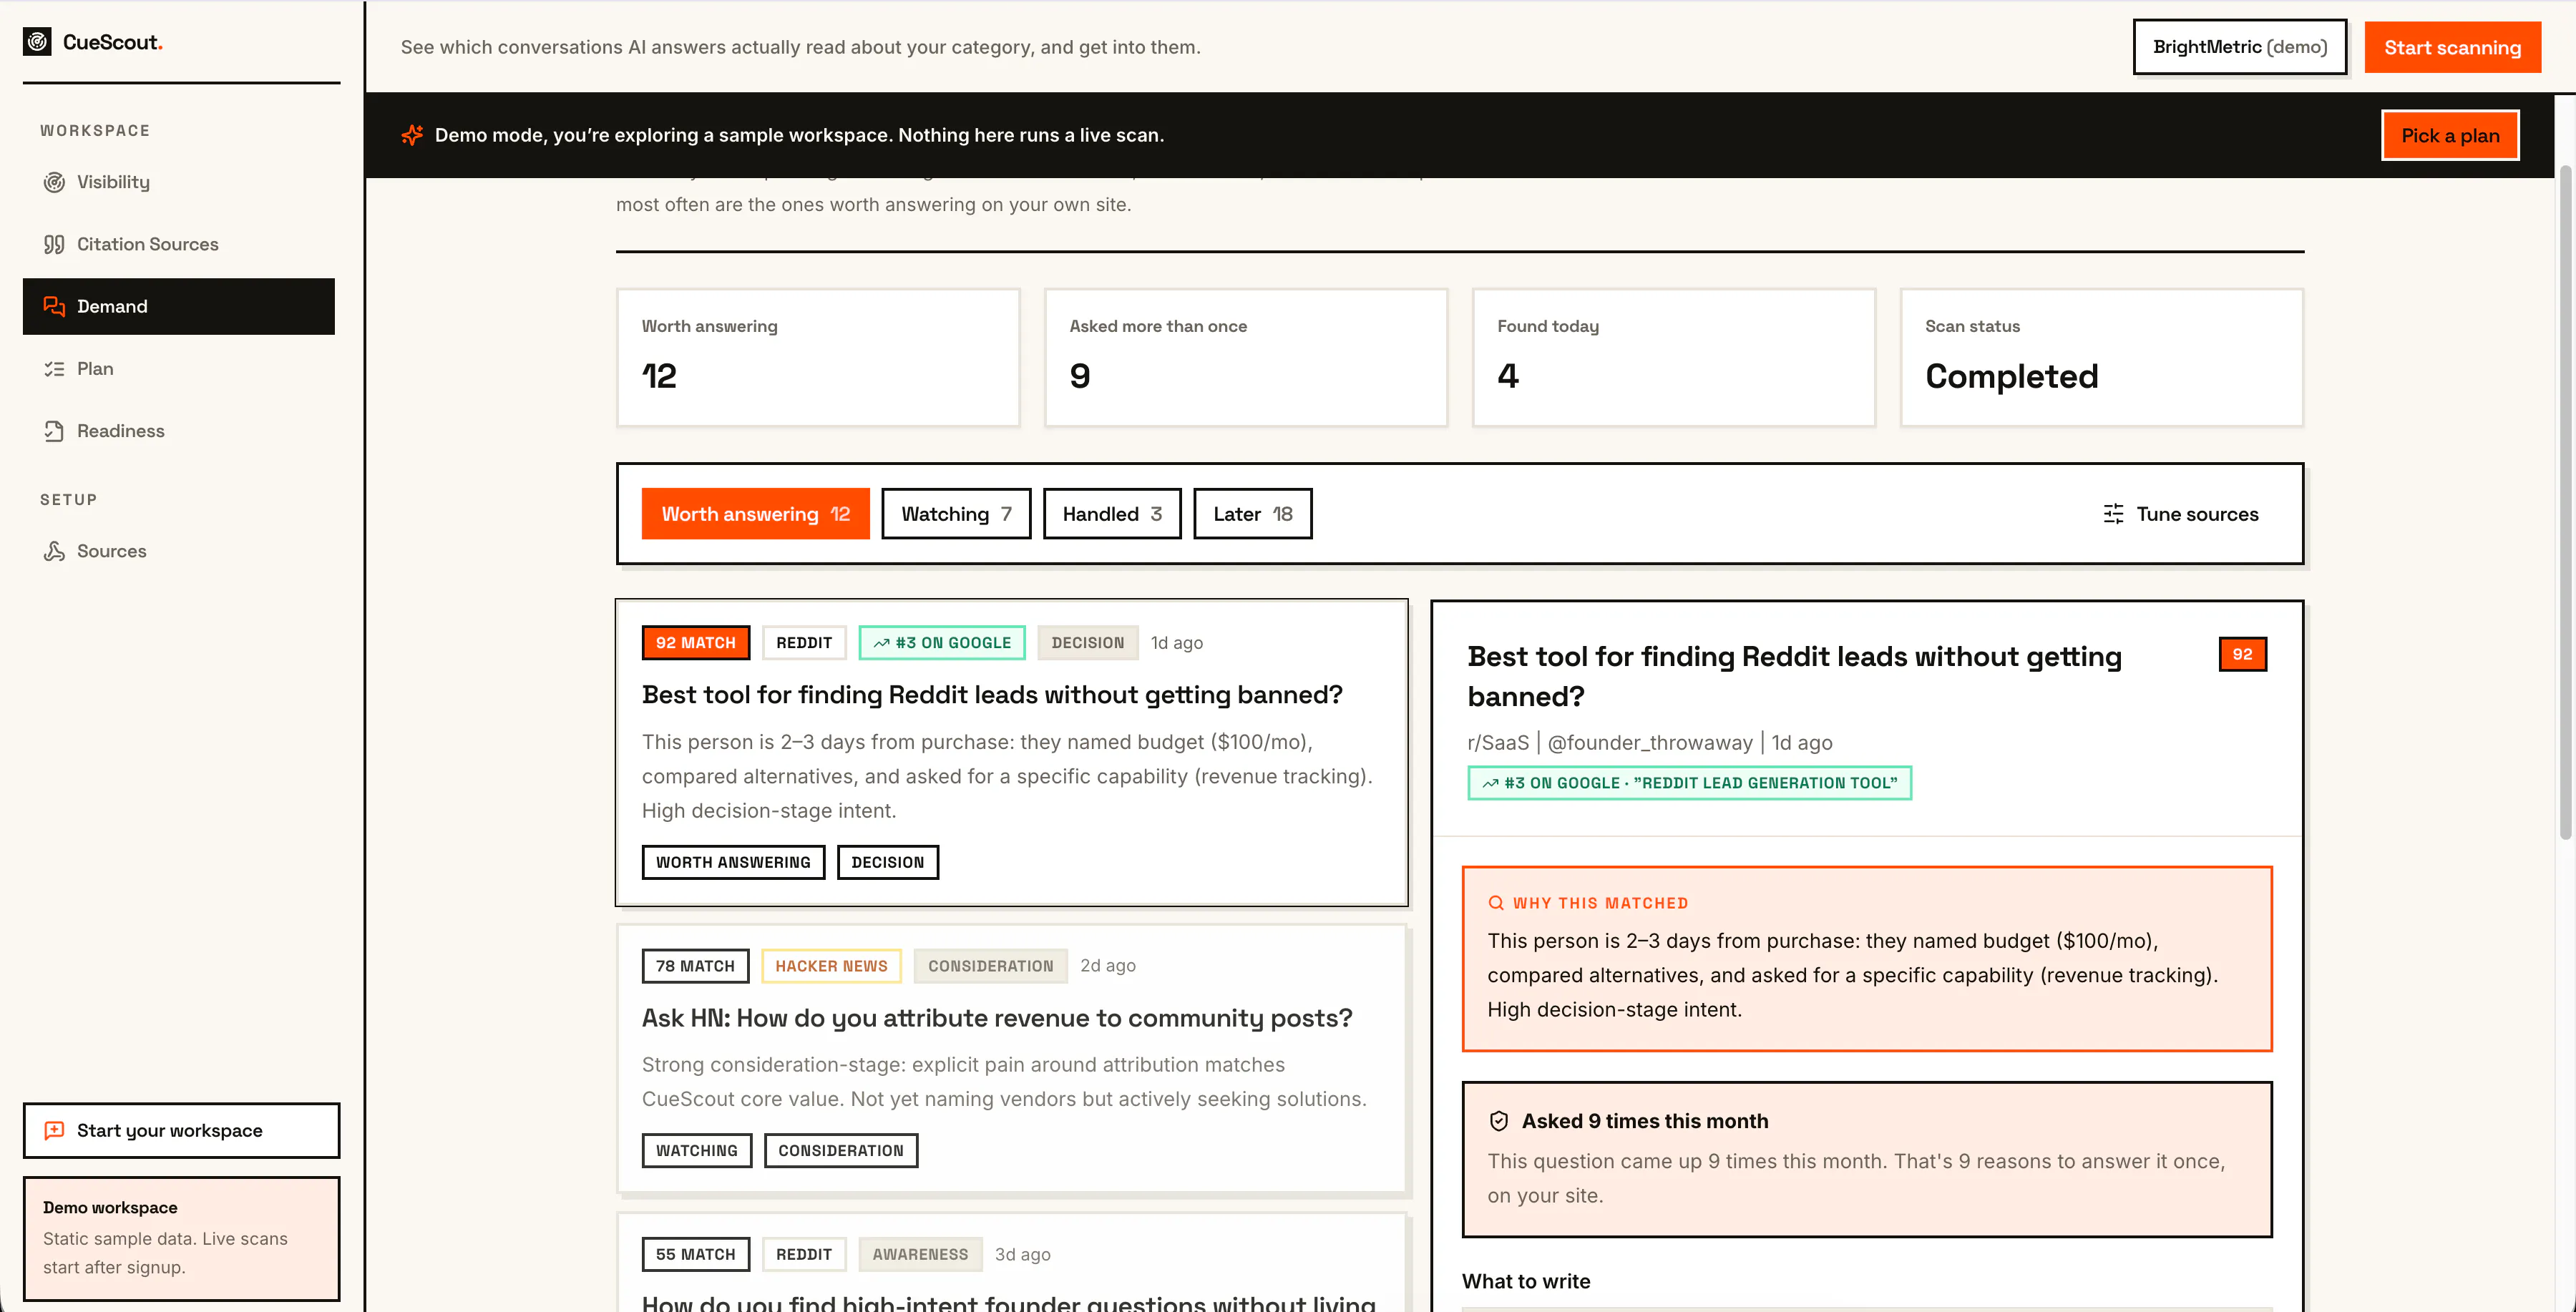The width and height of the screenshot is (2576, 1312).
Task: Click trend arrow icon in #3 ON GOOGLE card tag
Action: click(881, 643)
